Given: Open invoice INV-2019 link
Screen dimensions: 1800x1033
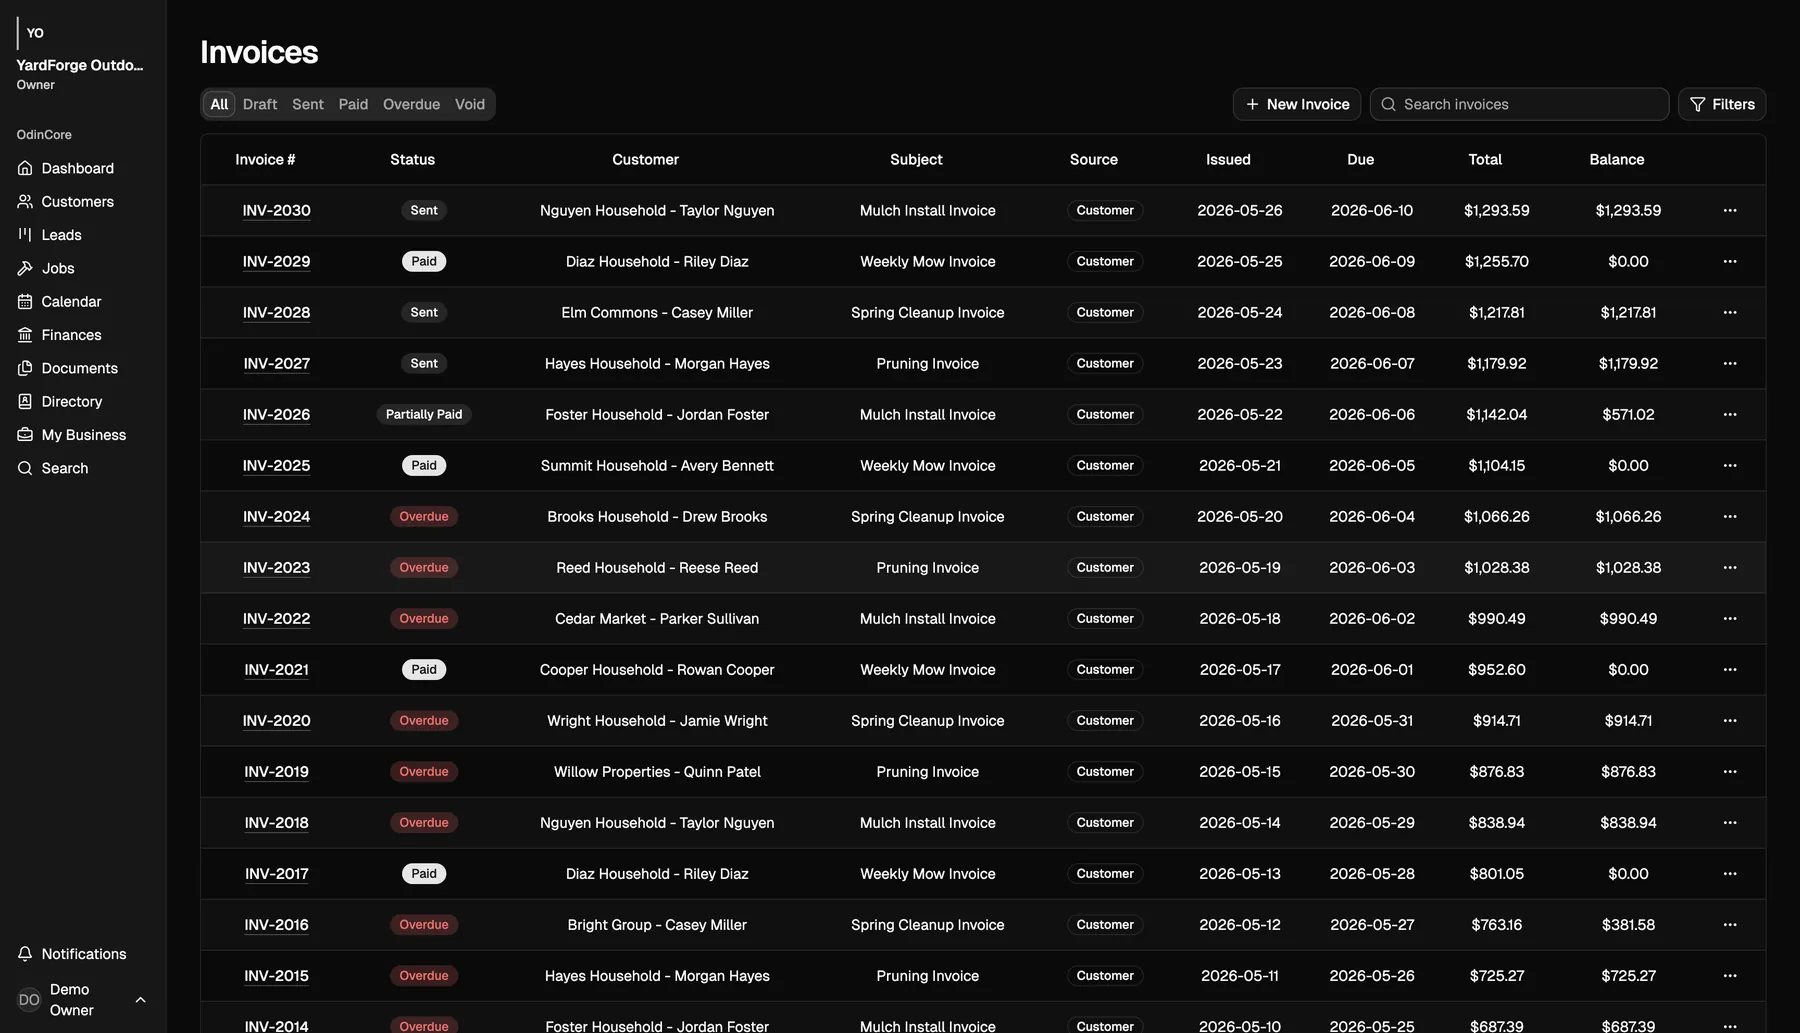Looking at the screenshot, I should click(x=277, y=771).
